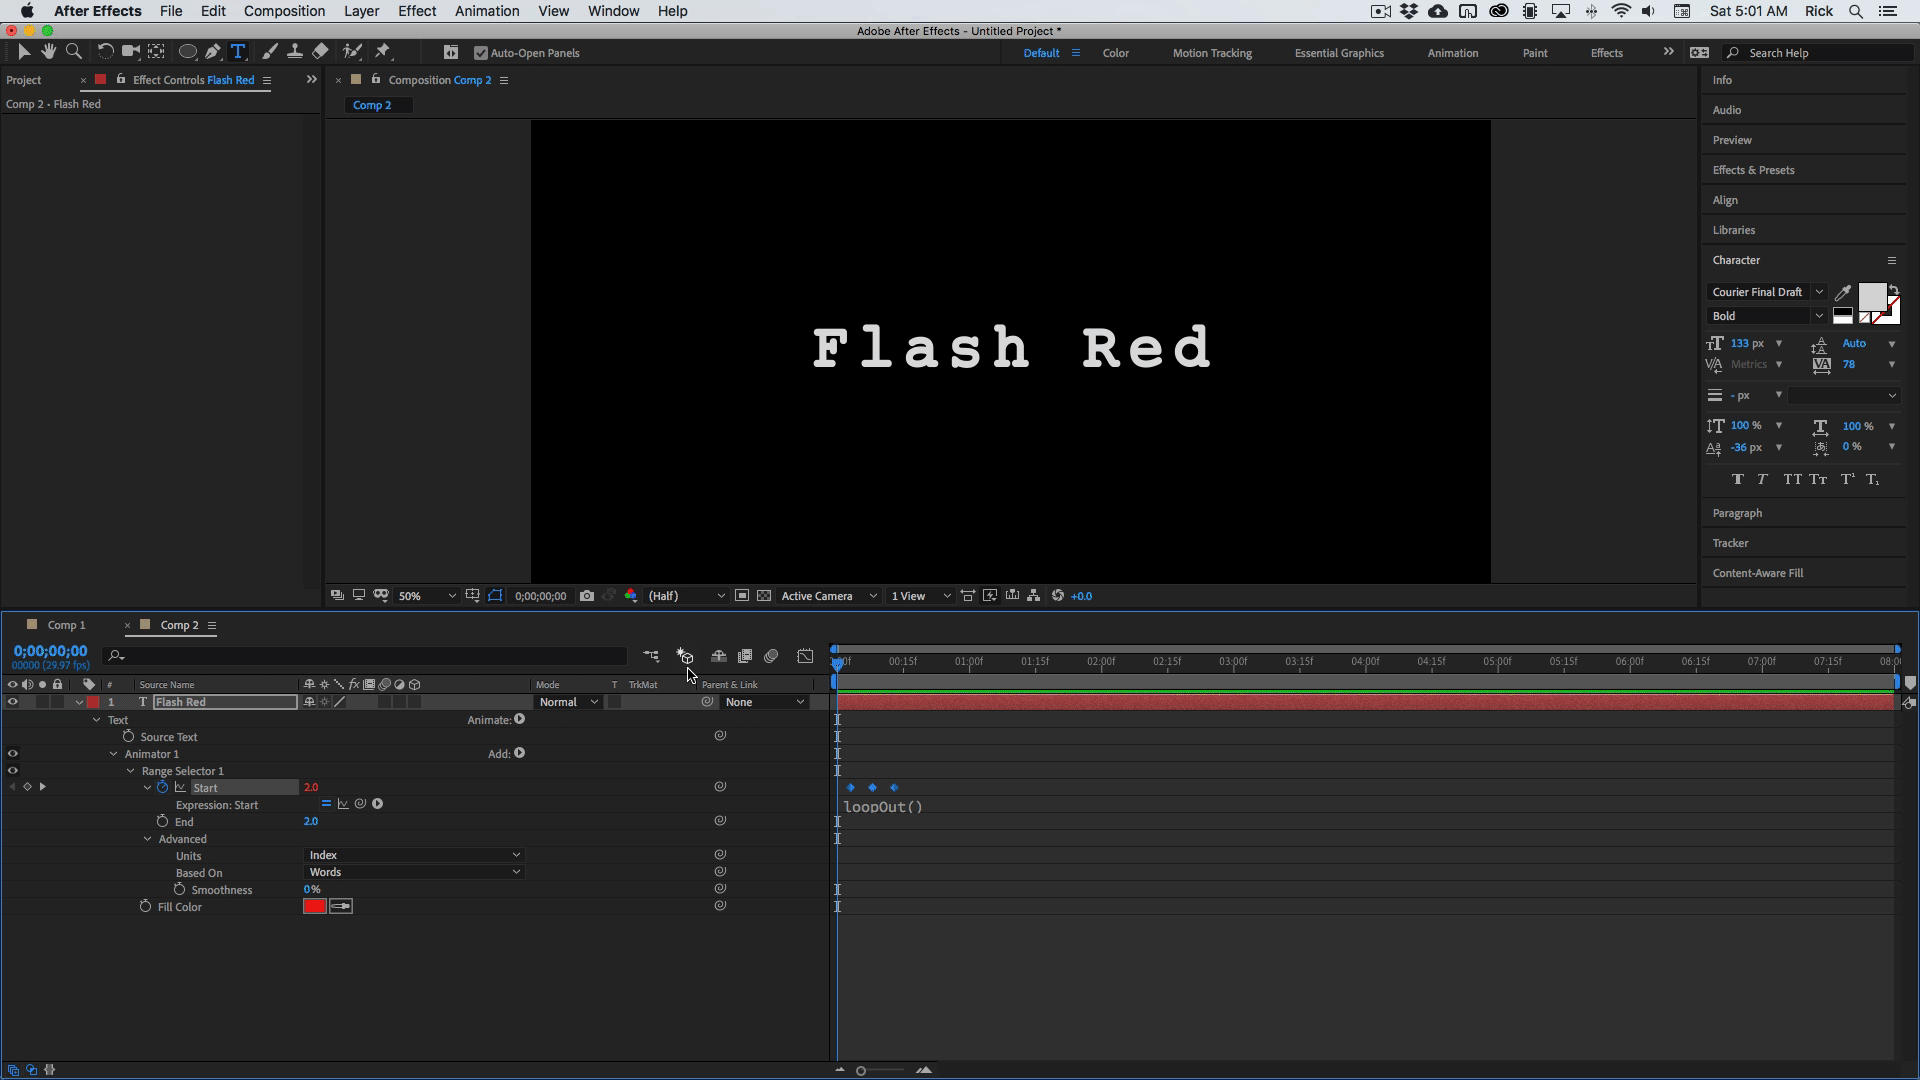Switch to the Comp 1 timeline tab
1920x1080 pixels.
point(66,625)
